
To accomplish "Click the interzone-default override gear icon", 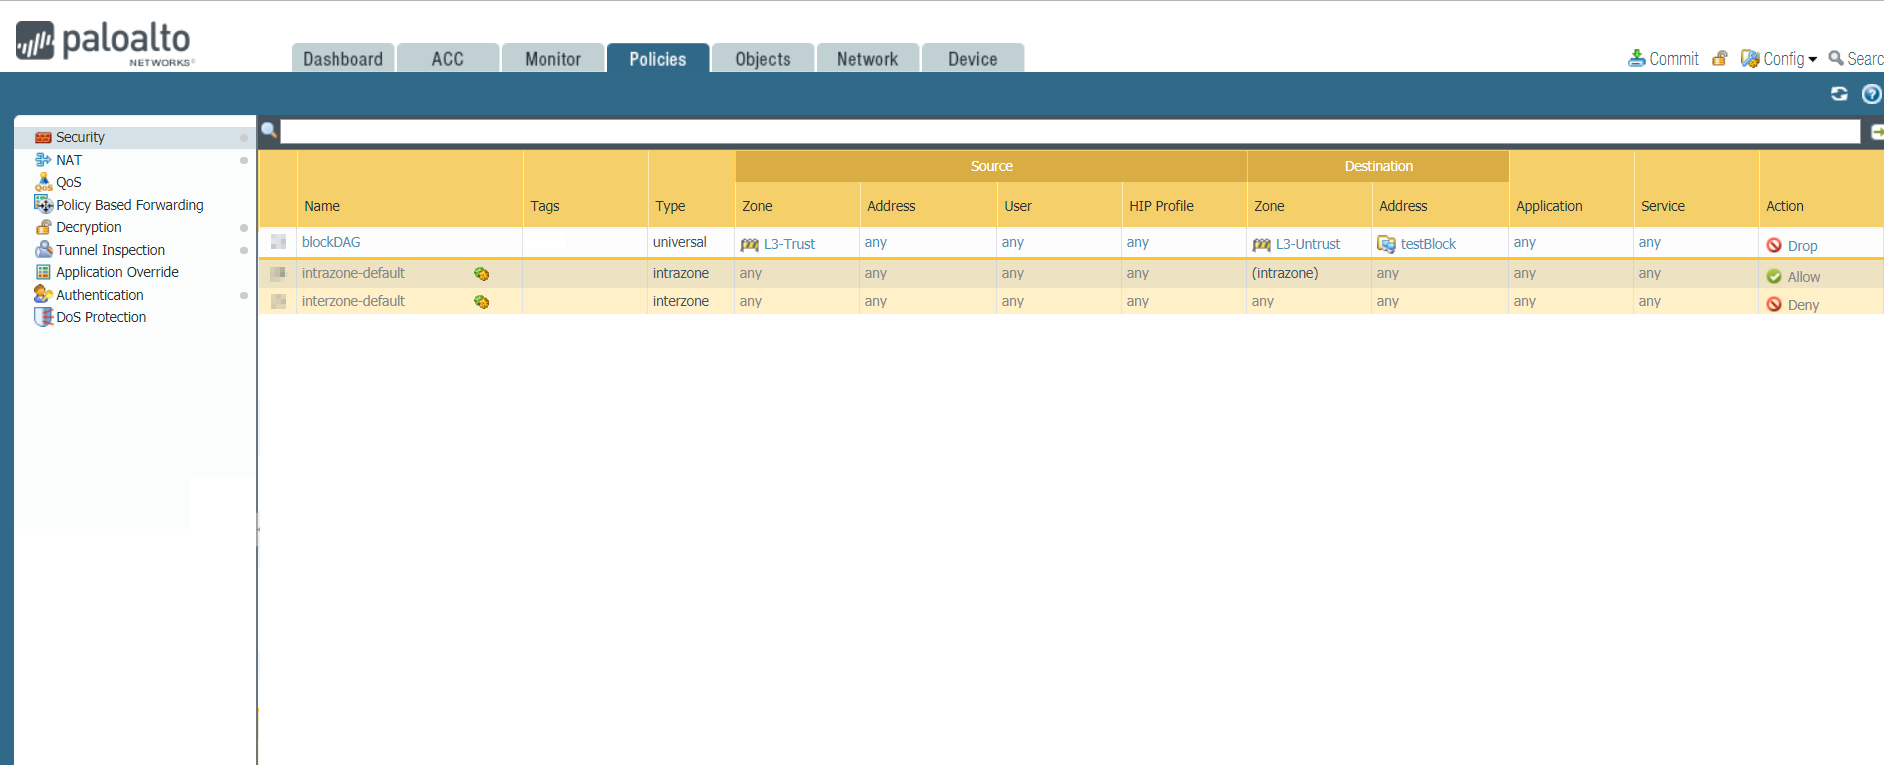I will (481, 302).
